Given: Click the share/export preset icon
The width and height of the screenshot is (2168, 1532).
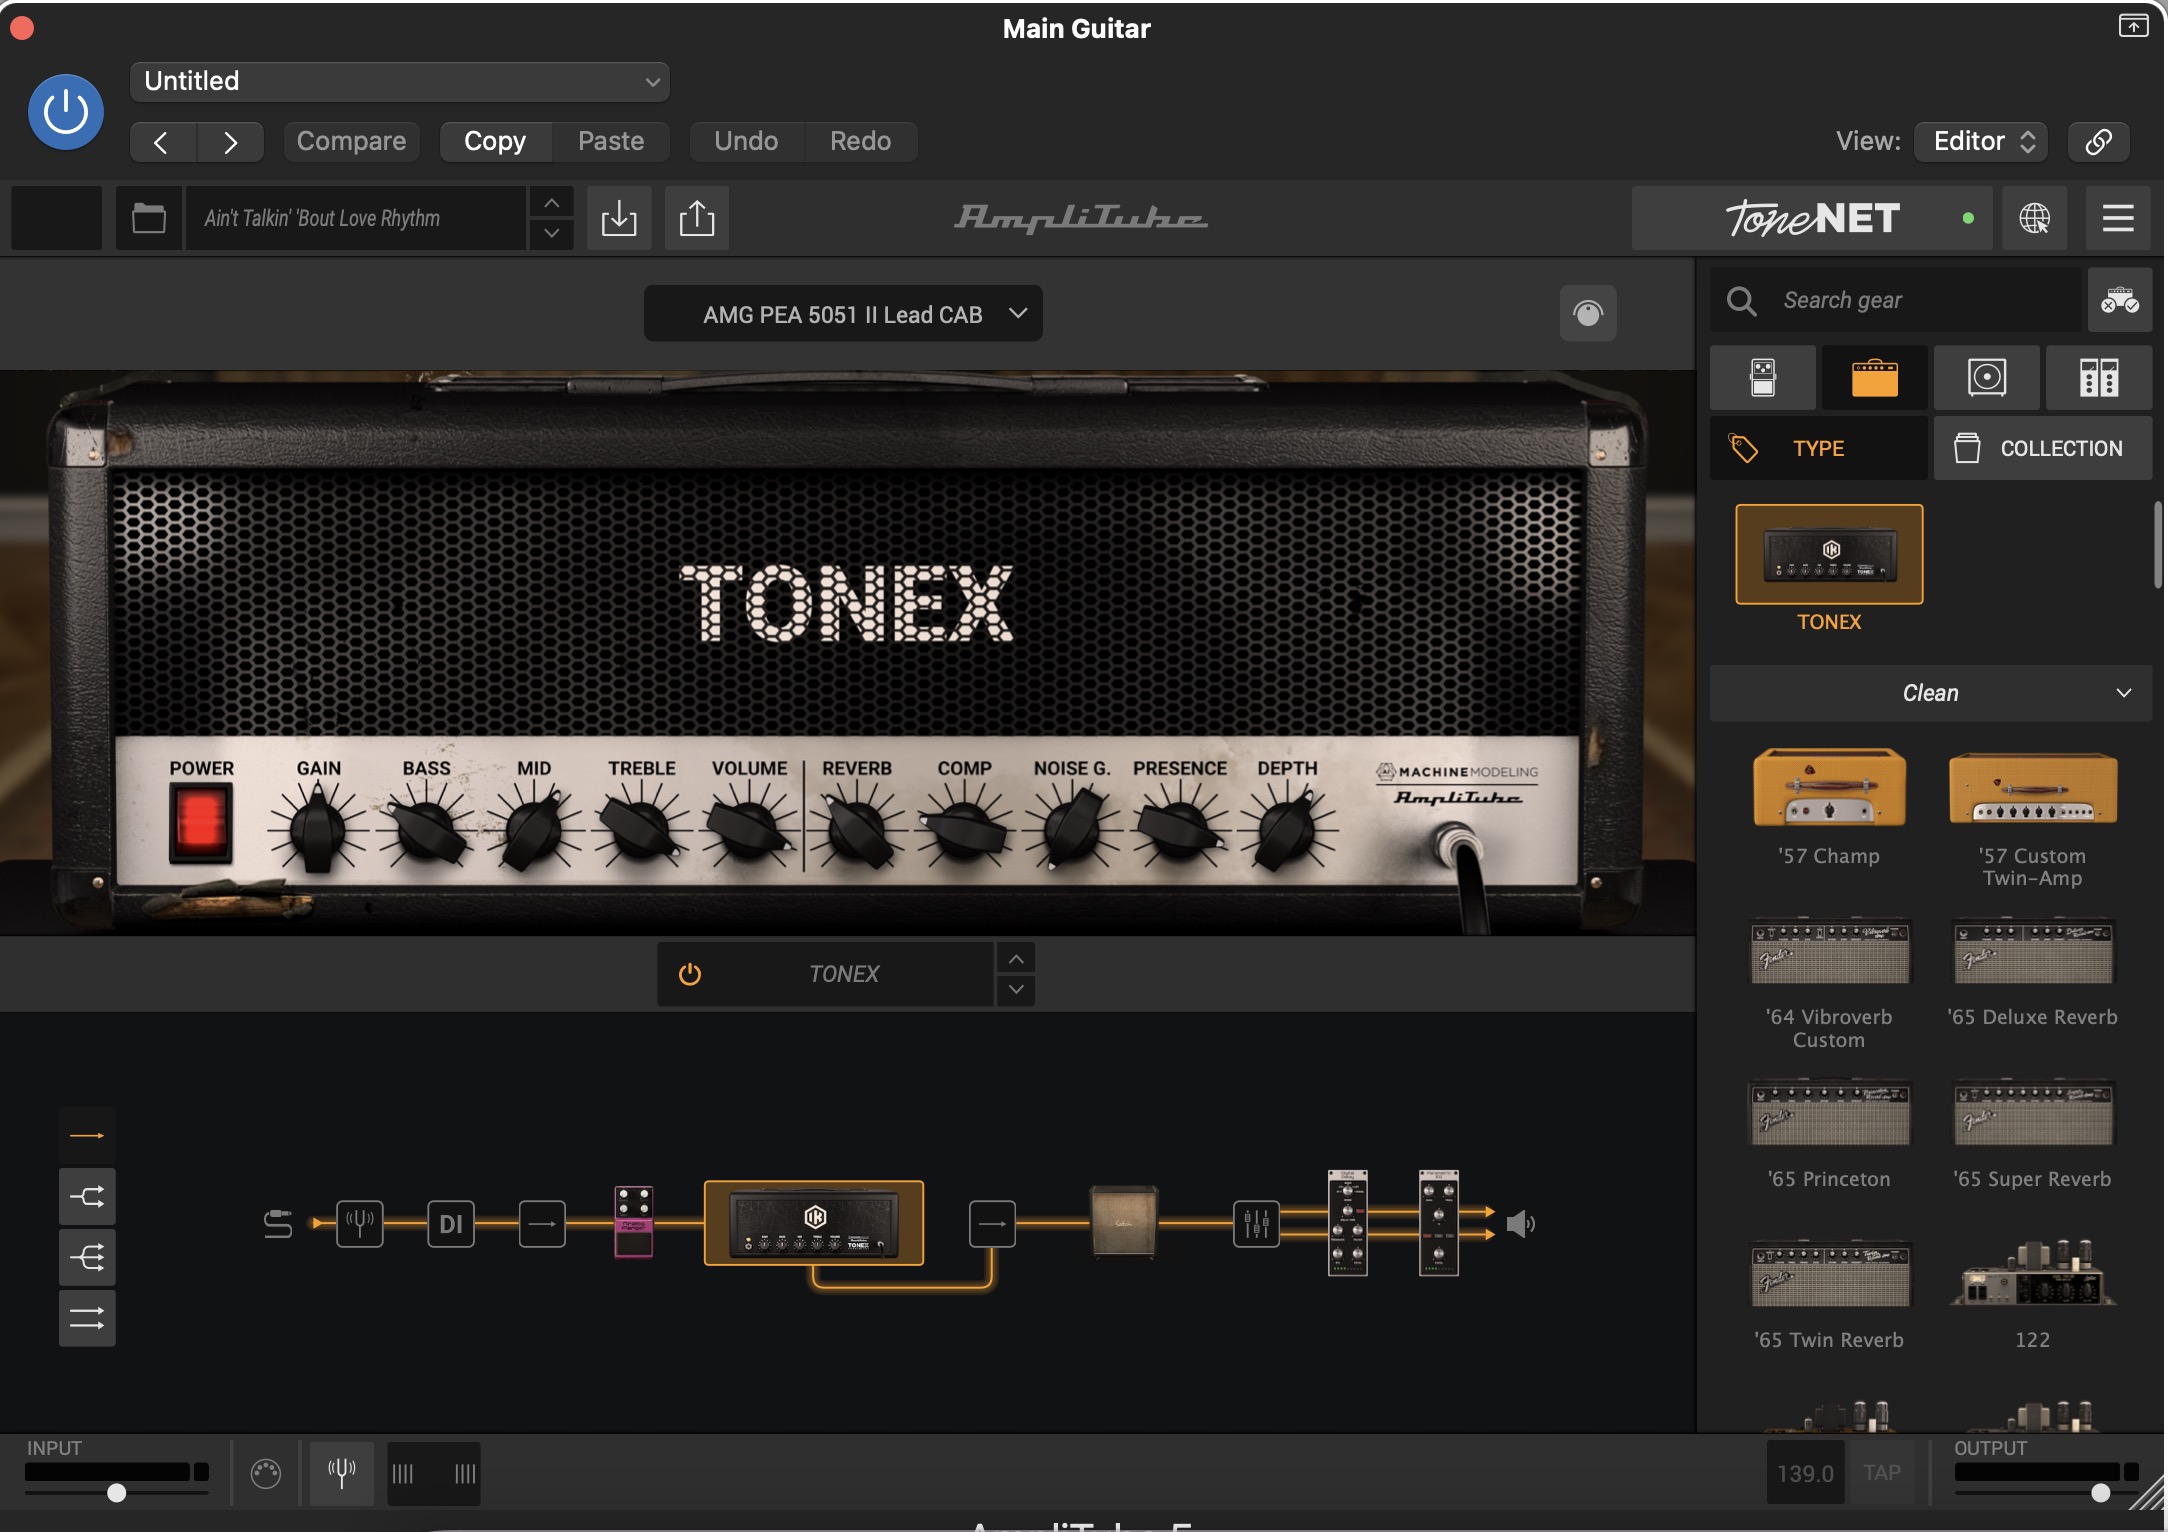Looking at the screenshot, I should (x=697, y=217).
